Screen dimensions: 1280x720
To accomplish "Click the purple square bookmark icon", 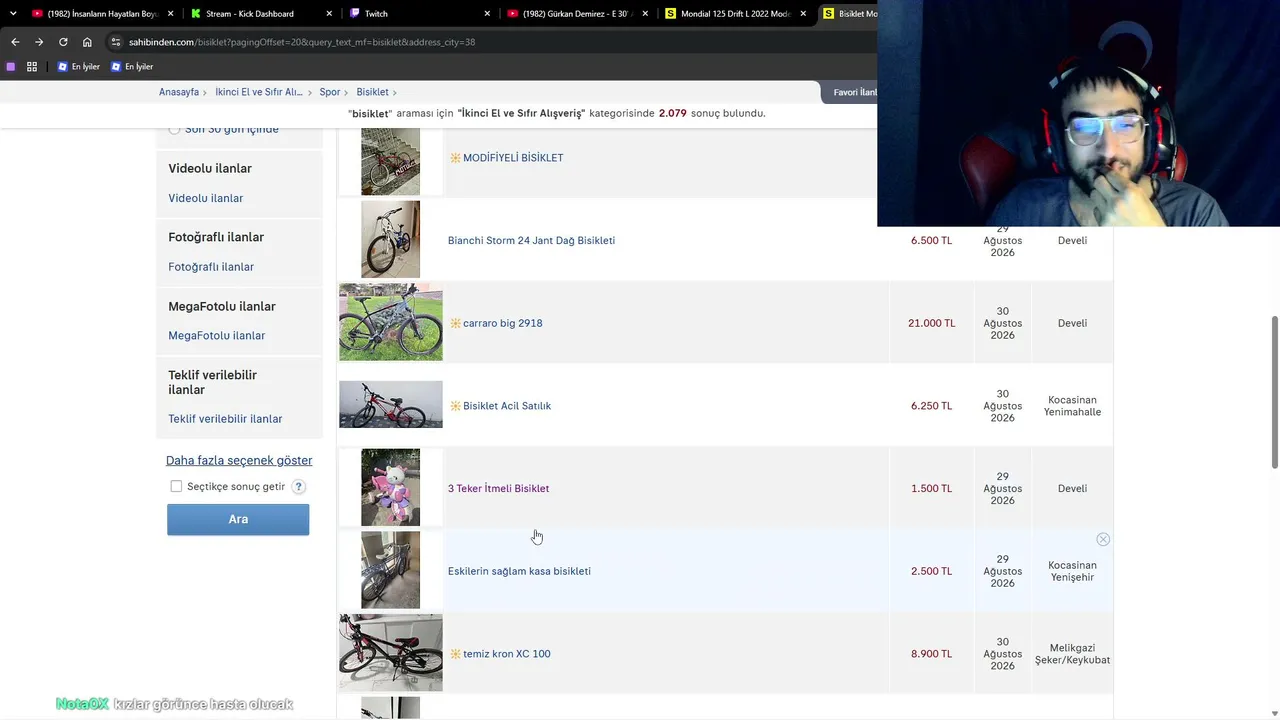I will pos(11,67).
